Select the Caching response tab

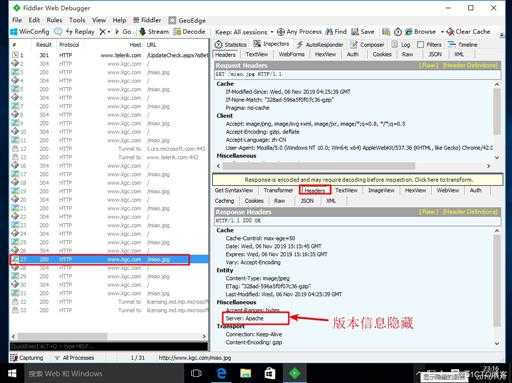(224, 201)
